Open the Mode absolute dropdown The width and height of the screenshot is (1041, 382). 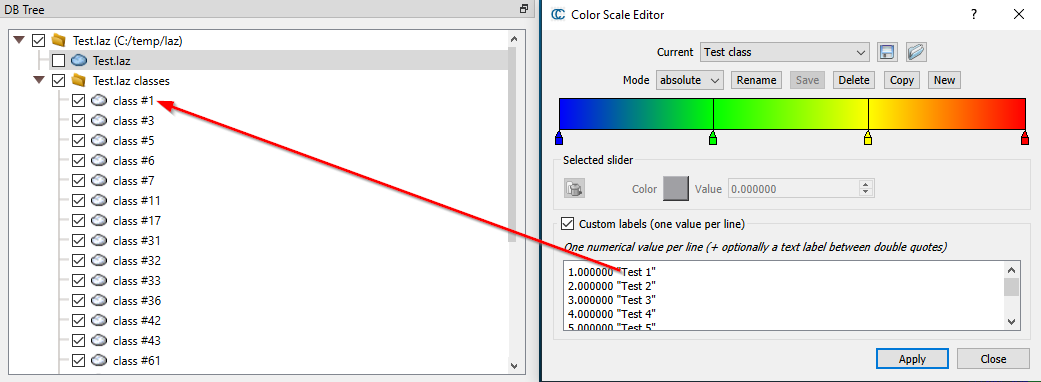(690, 80)
